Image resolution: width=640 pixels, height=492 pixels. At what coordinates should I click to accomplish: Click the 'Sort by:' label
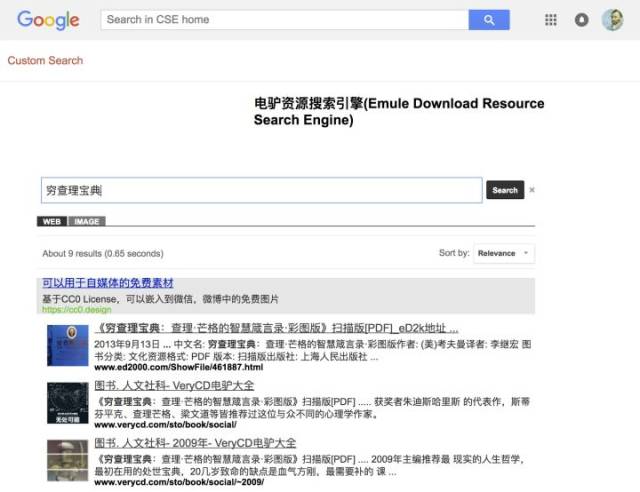tap(454, 253)
